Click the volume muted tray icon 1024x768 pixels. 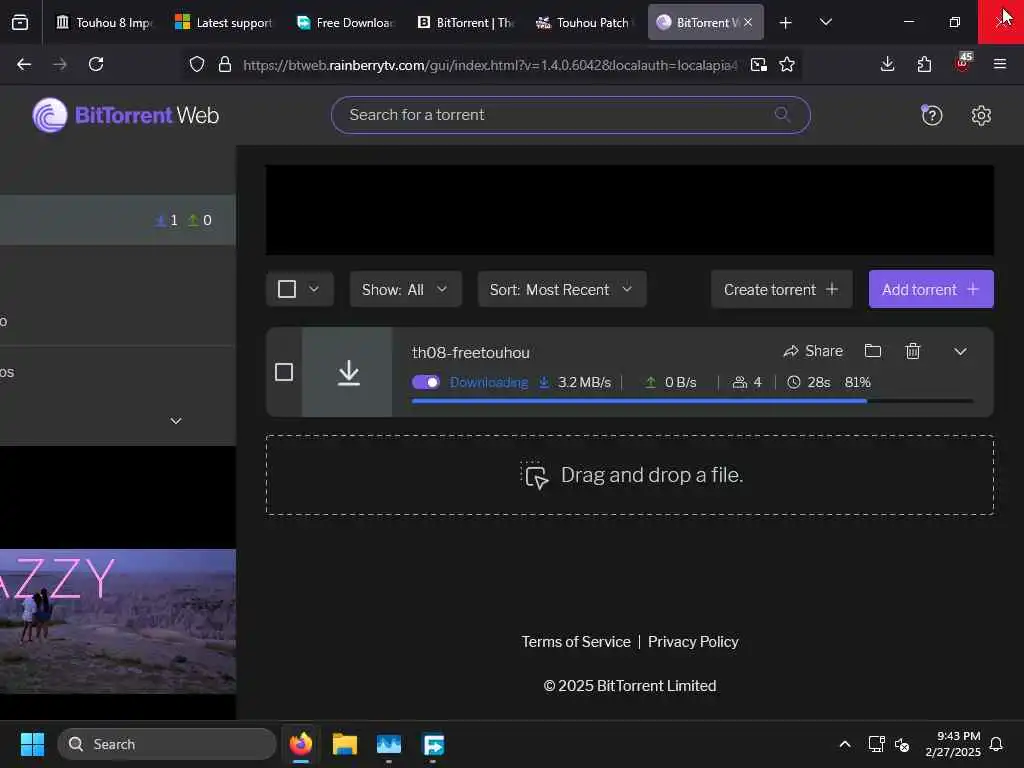tap(902, 744)
